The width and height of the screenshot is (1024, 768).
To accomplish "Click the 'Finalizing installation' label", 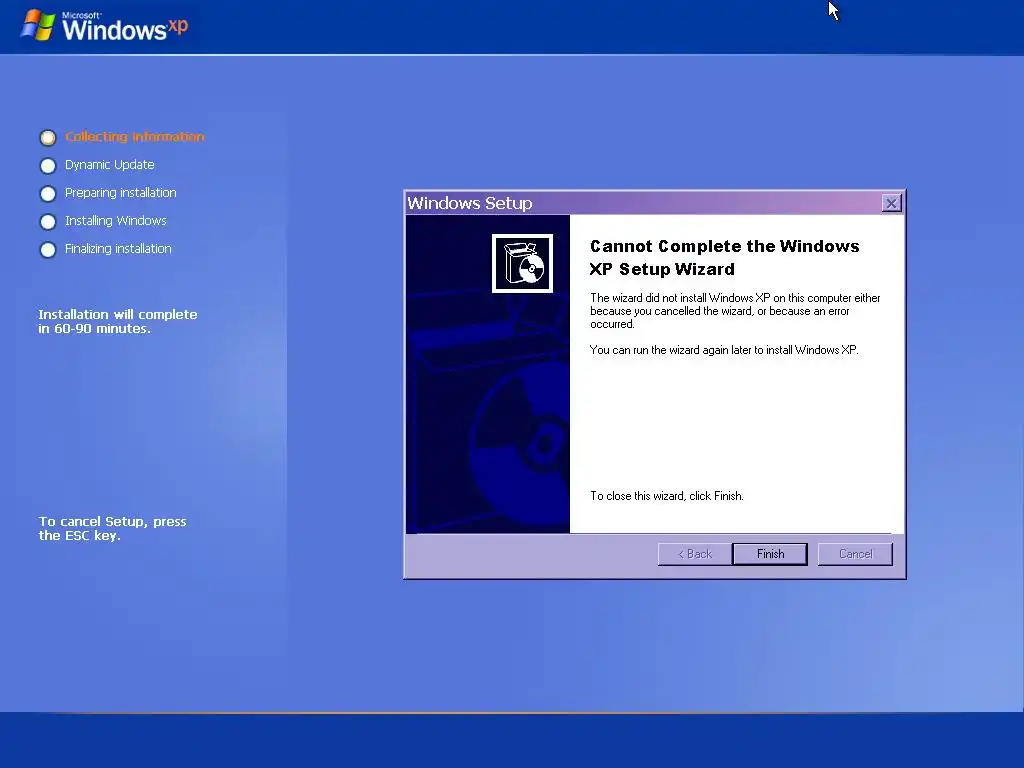I will click(118, 249).
